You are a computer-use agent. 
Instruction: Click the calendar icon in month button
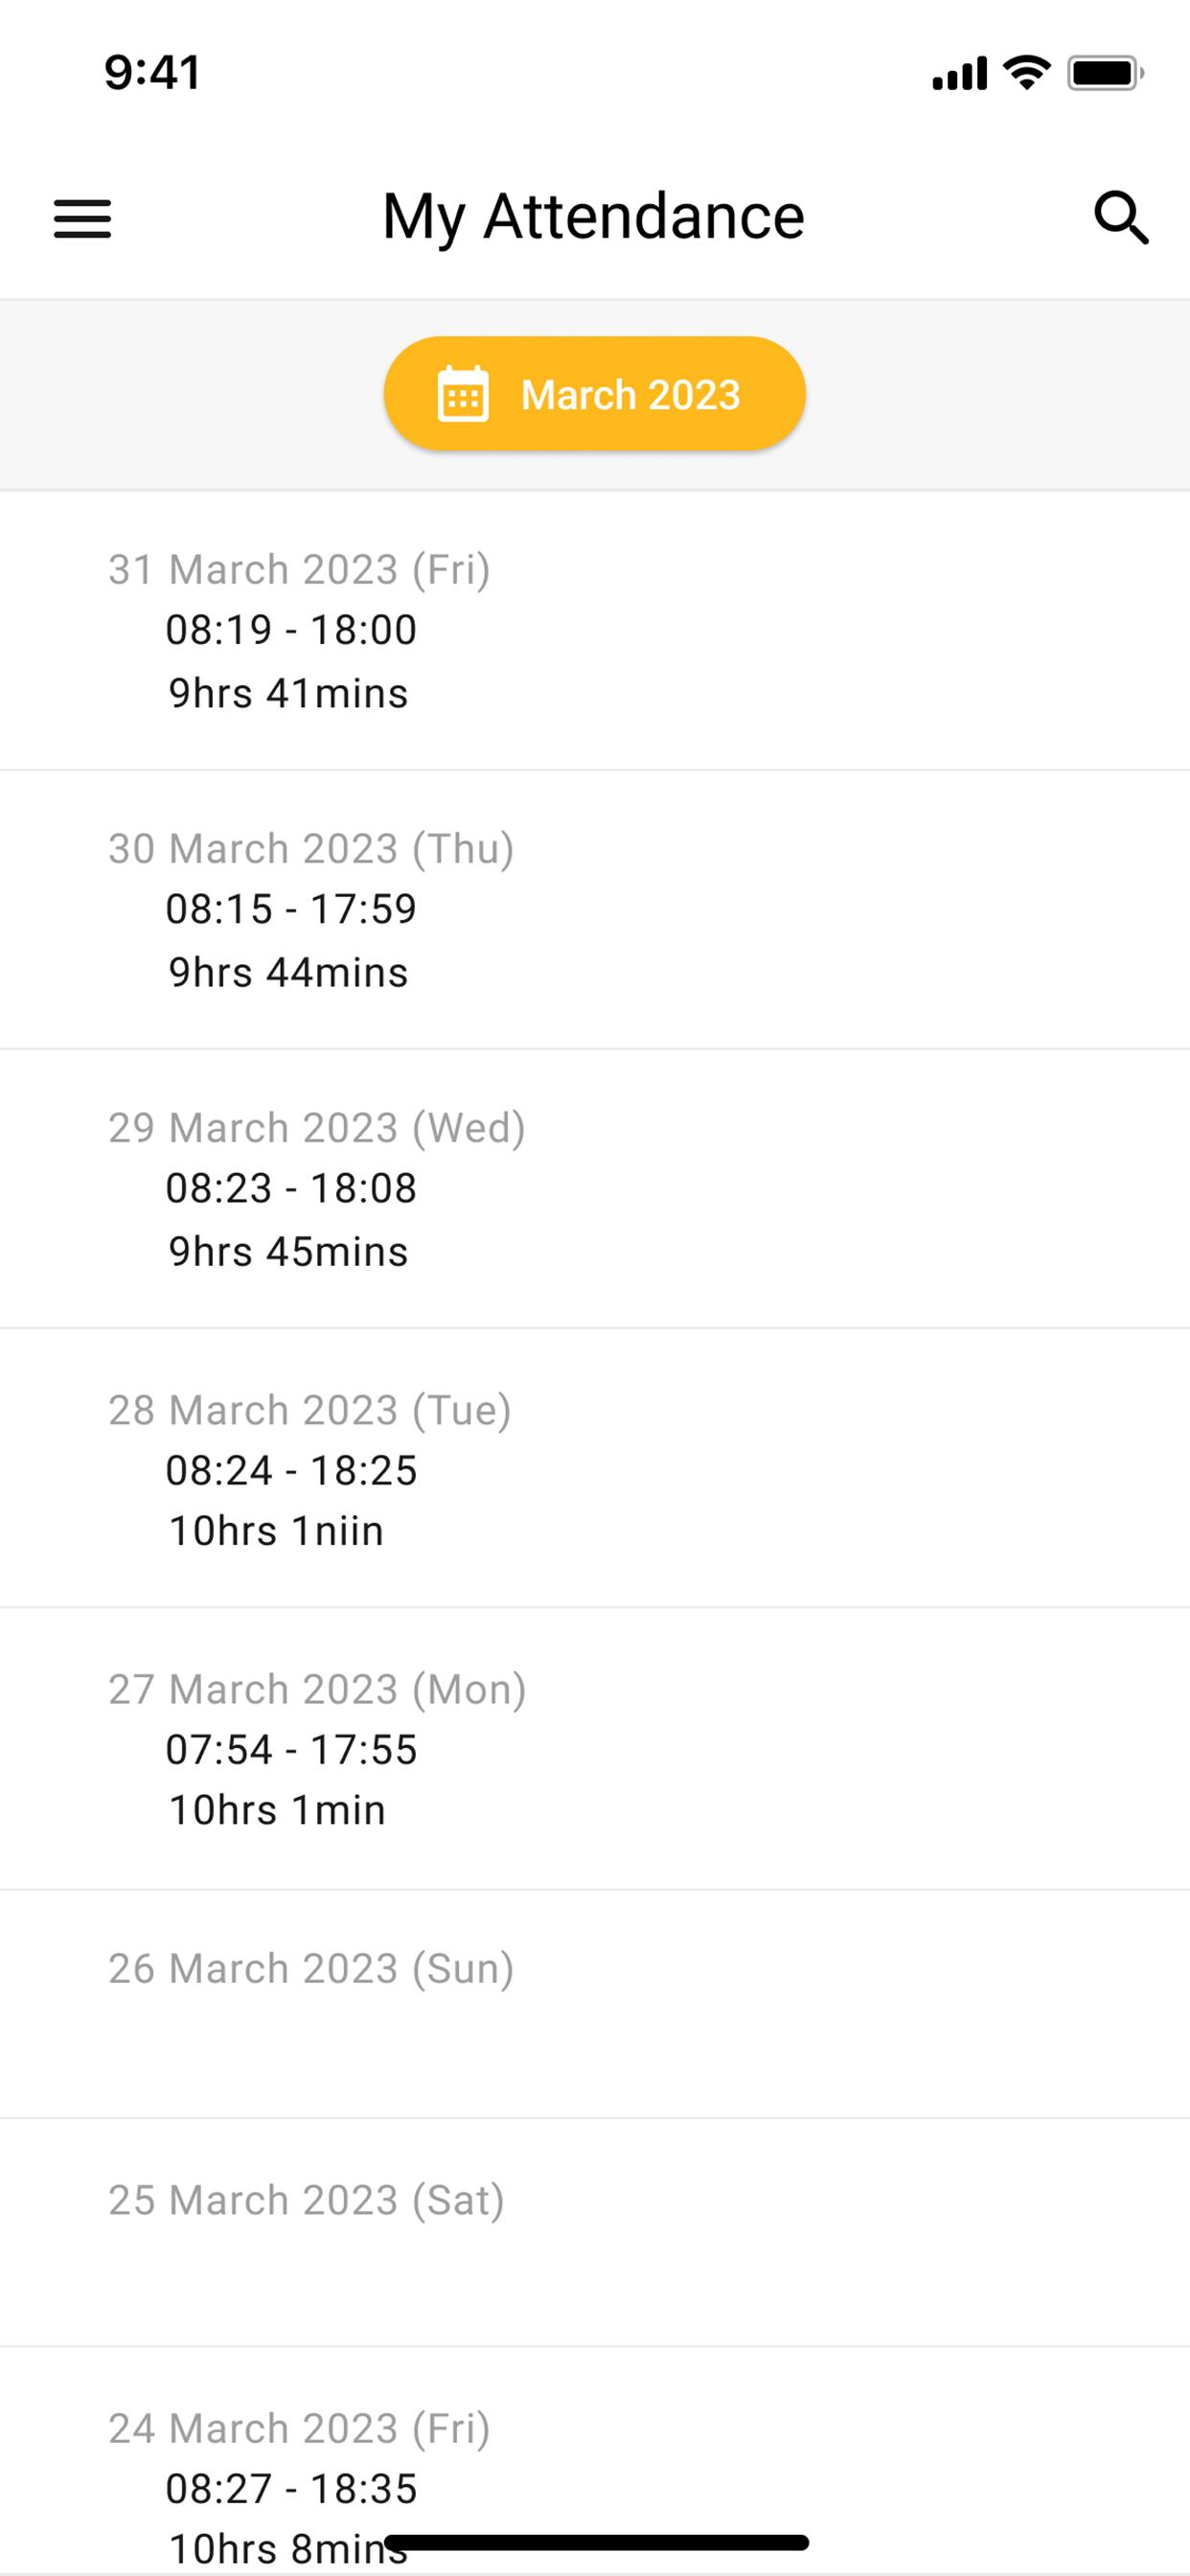pos(463,395)
